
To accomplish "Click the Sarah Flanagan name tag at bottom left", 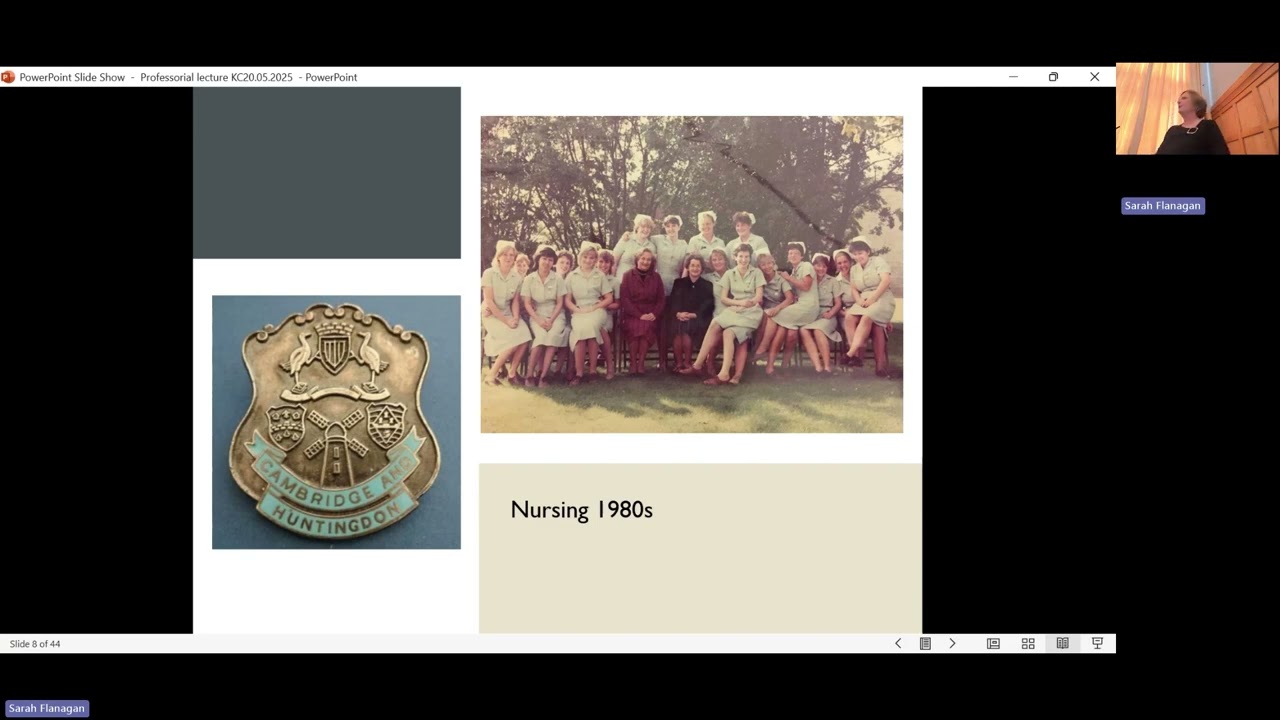I will click(47, 708).
